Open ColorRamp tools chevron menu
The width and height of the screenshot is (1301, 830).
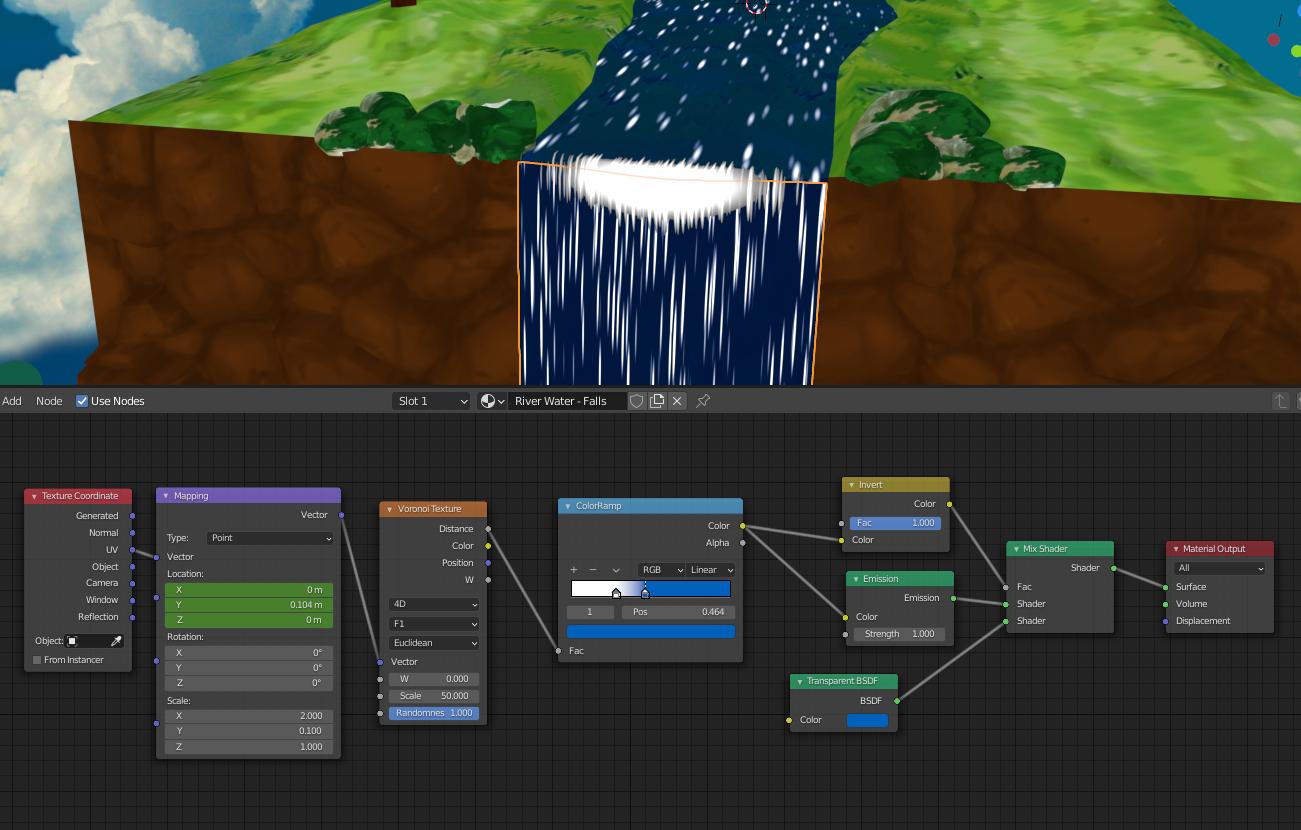click(x=616, y=570)
